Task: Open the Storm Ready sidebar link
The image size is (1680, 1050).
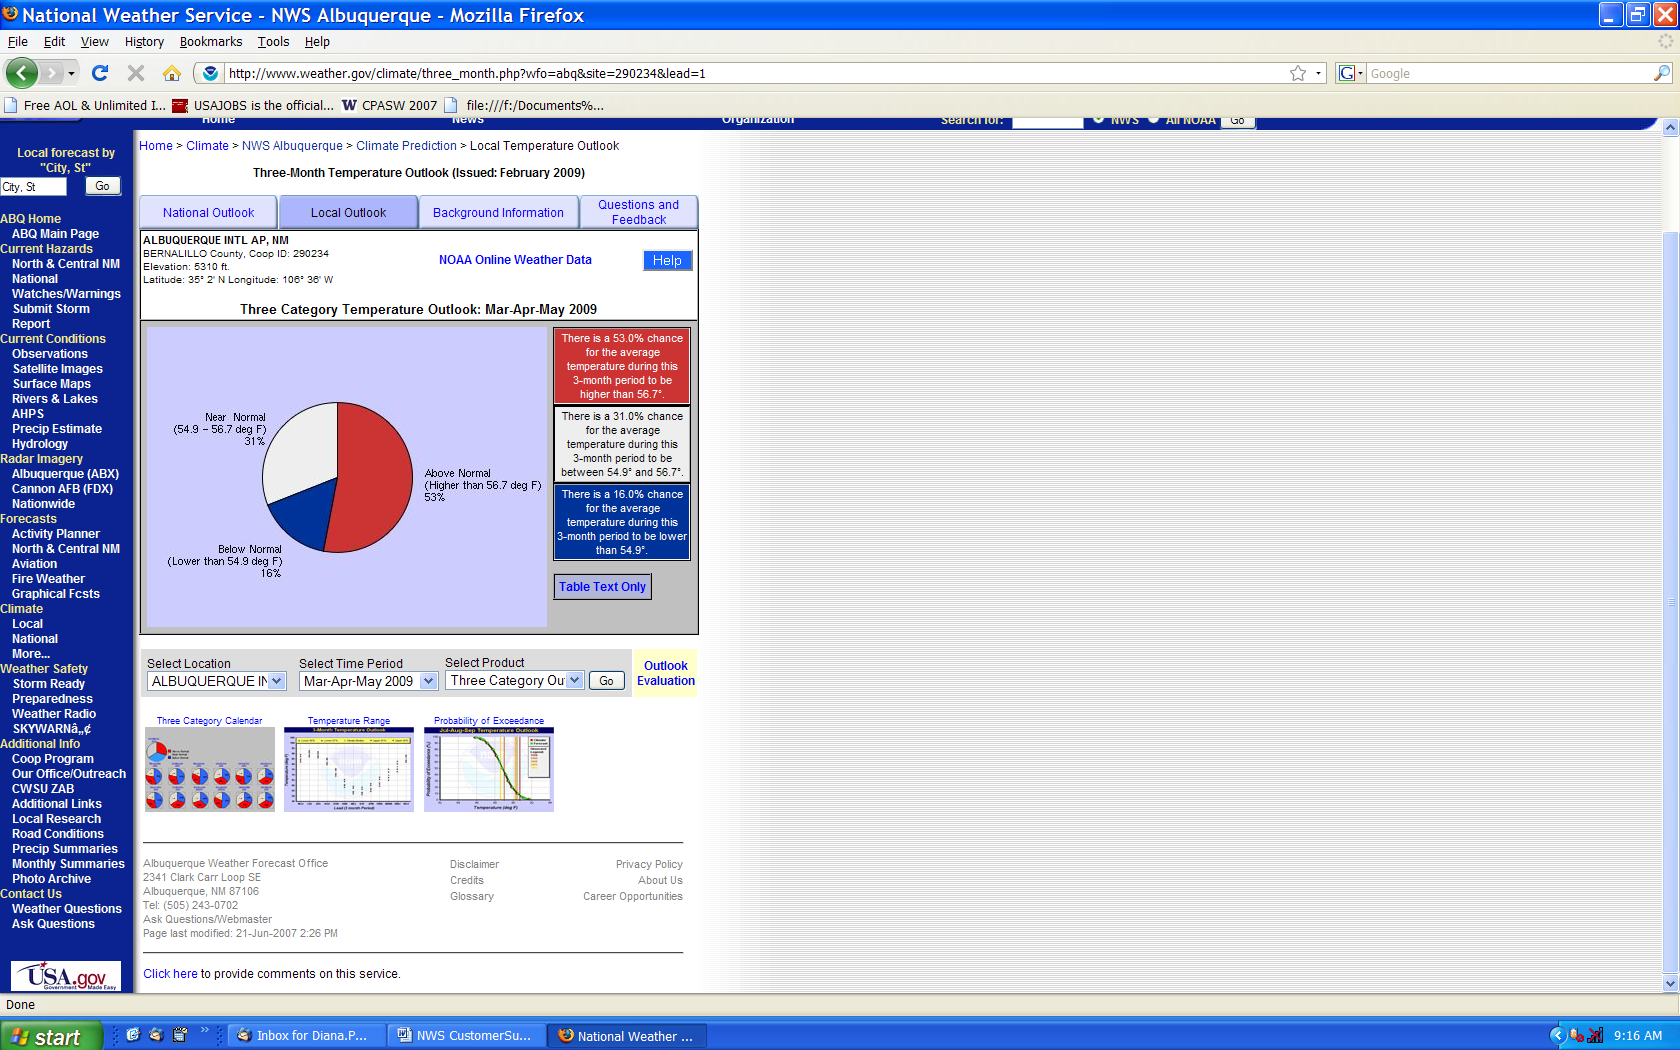Action: click(49, 684)
